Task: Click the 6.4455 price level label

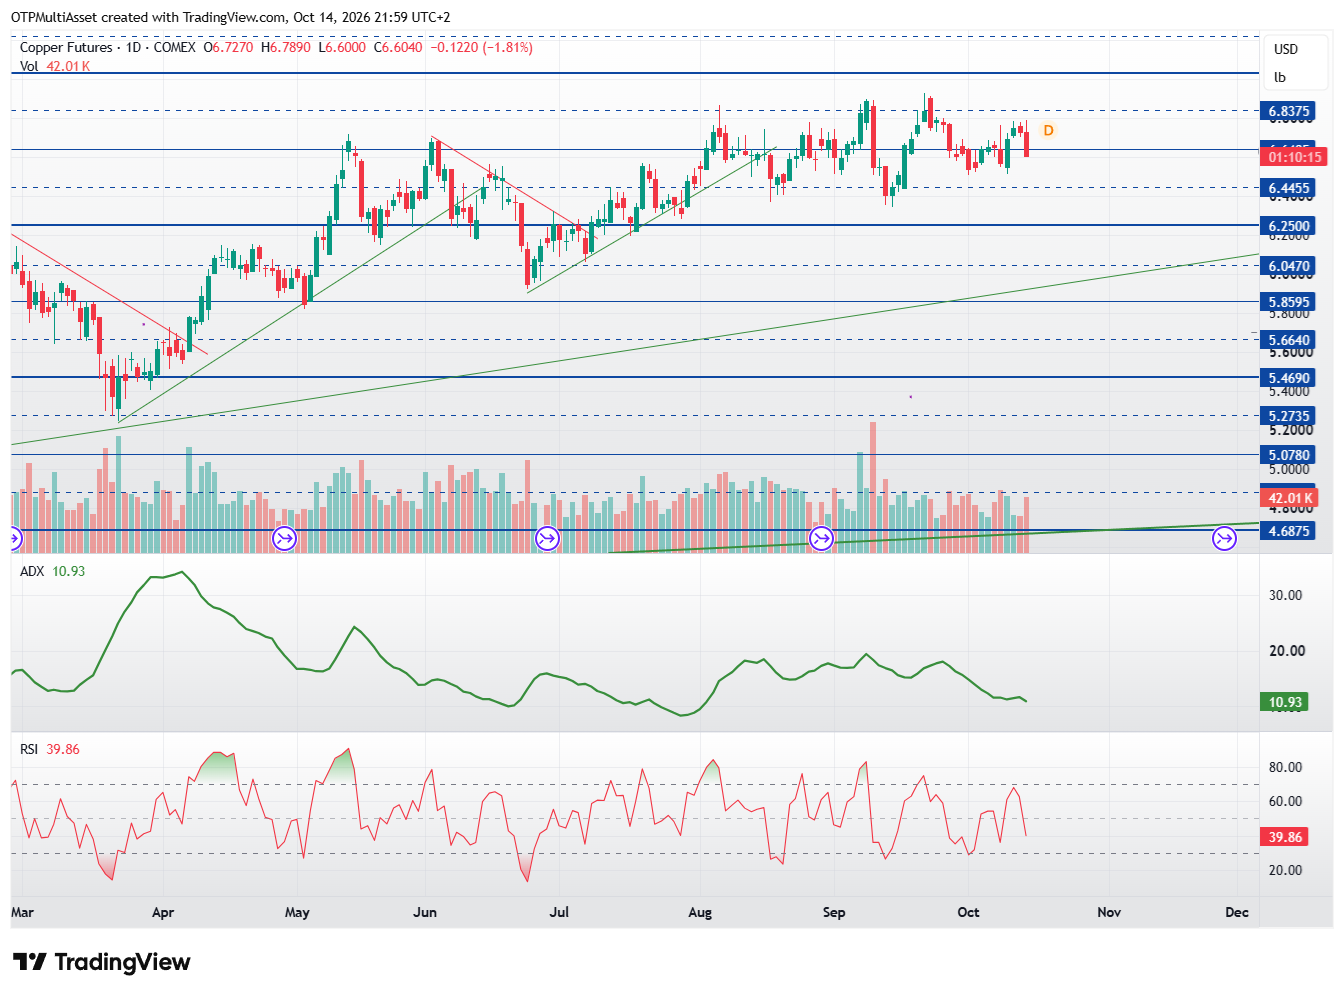Action: 1288,188
